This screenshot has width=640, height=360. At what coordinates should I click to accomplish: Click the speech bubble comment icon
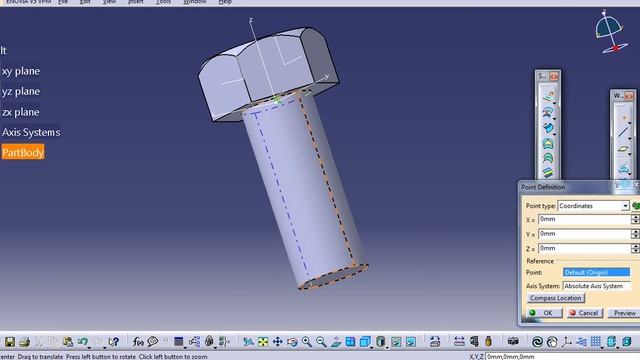[x=153, y=342]
